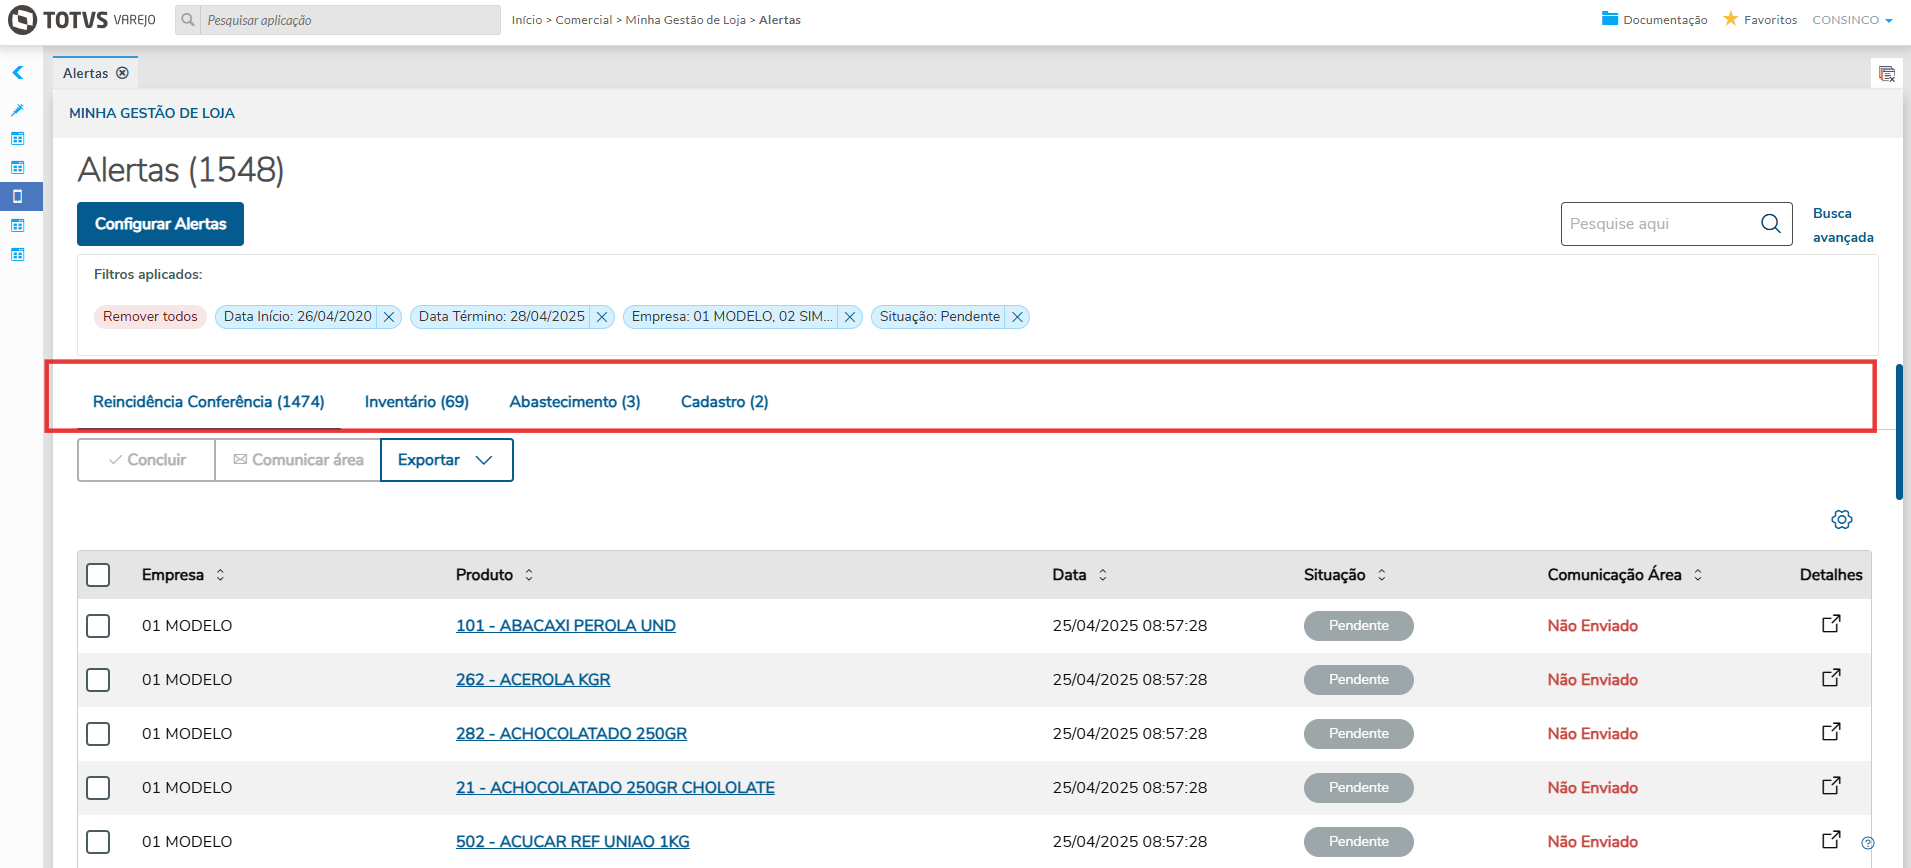Image resolution: width=1911 pixels, height=868 pixels.
Task: Open Busca avançada link
Action: click(1843, 225)
